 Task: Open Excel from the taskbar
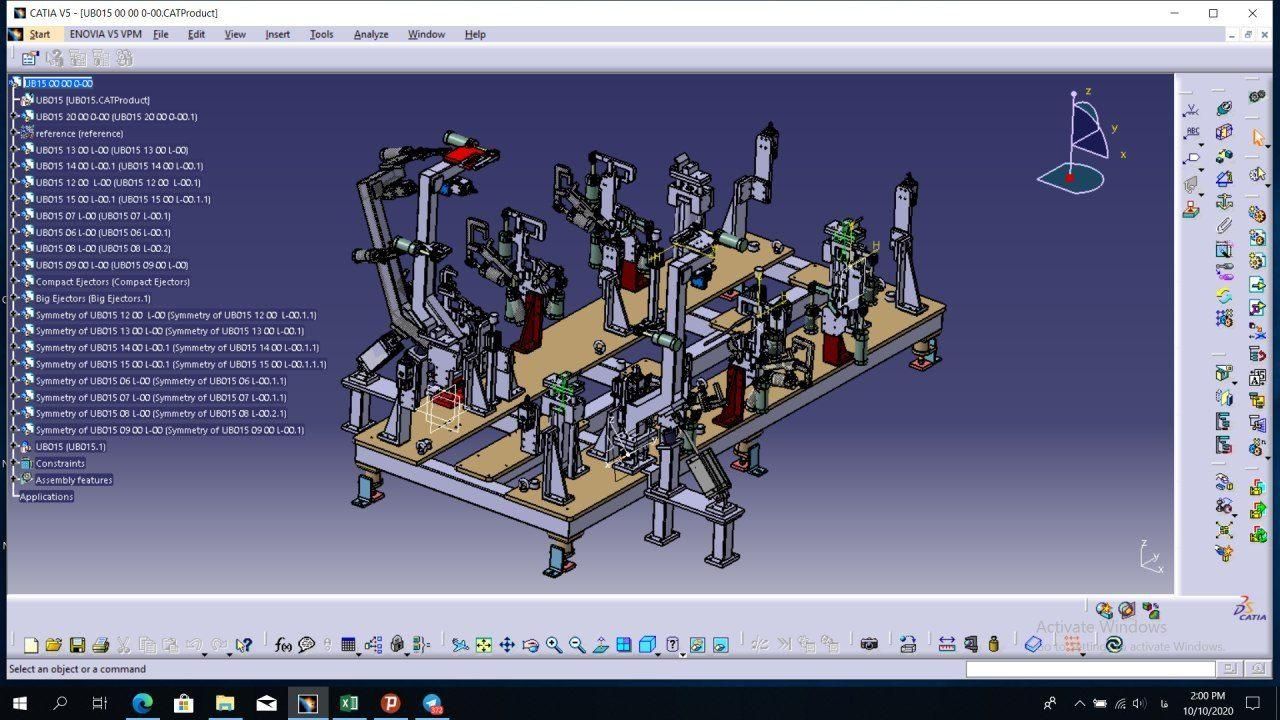point(349,703)
